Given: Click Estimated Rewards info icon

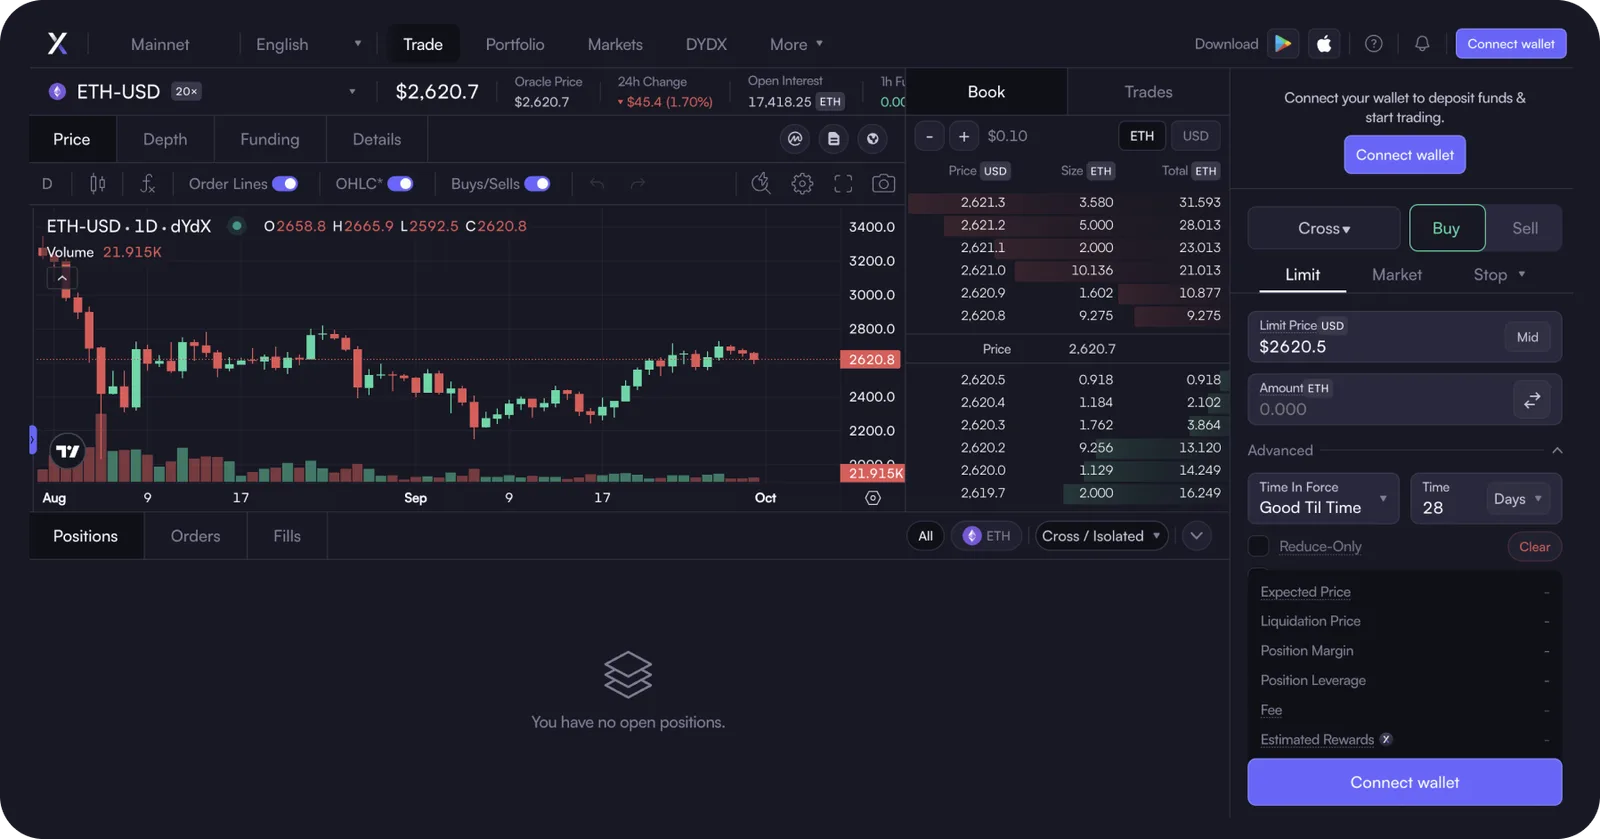Looking at the screenshot, I should point(1386,739).
